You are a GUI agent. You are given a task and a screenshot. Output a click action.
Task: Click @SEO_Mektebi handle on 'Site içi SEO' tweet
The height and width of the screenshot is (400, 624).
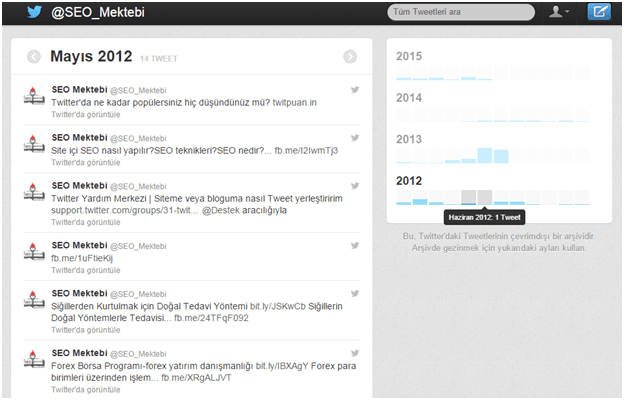(x=138, y=139)
